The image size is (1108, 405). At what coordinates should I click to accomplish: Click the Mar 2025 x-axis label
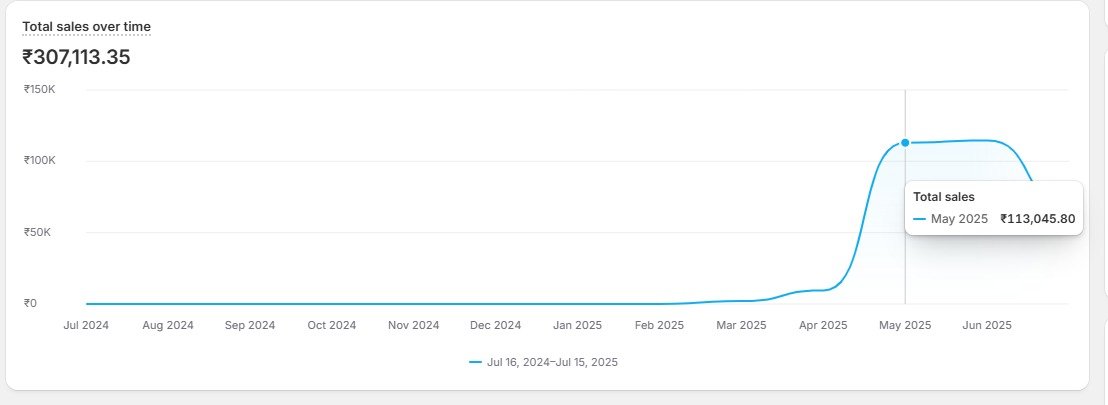[x=741, y=326]
